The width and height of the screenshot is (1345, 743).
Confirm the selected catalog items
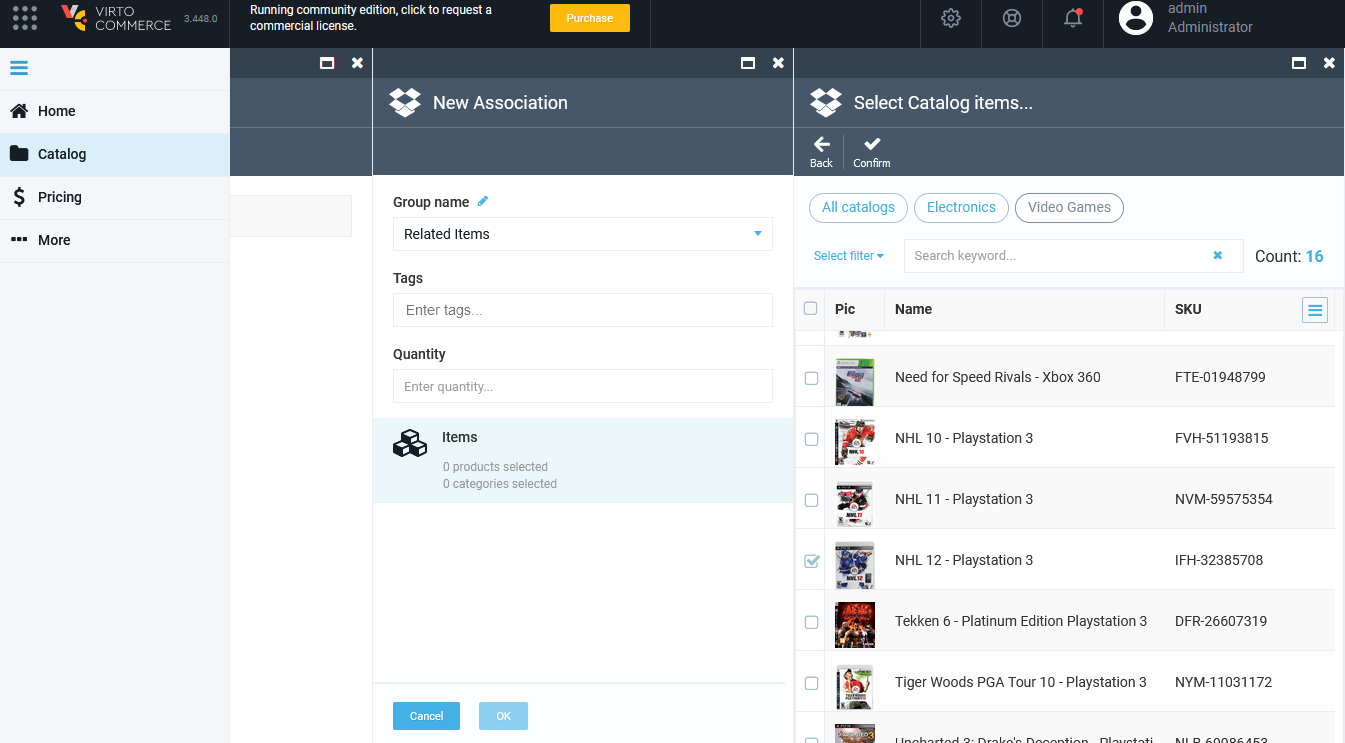pos(872,152)
